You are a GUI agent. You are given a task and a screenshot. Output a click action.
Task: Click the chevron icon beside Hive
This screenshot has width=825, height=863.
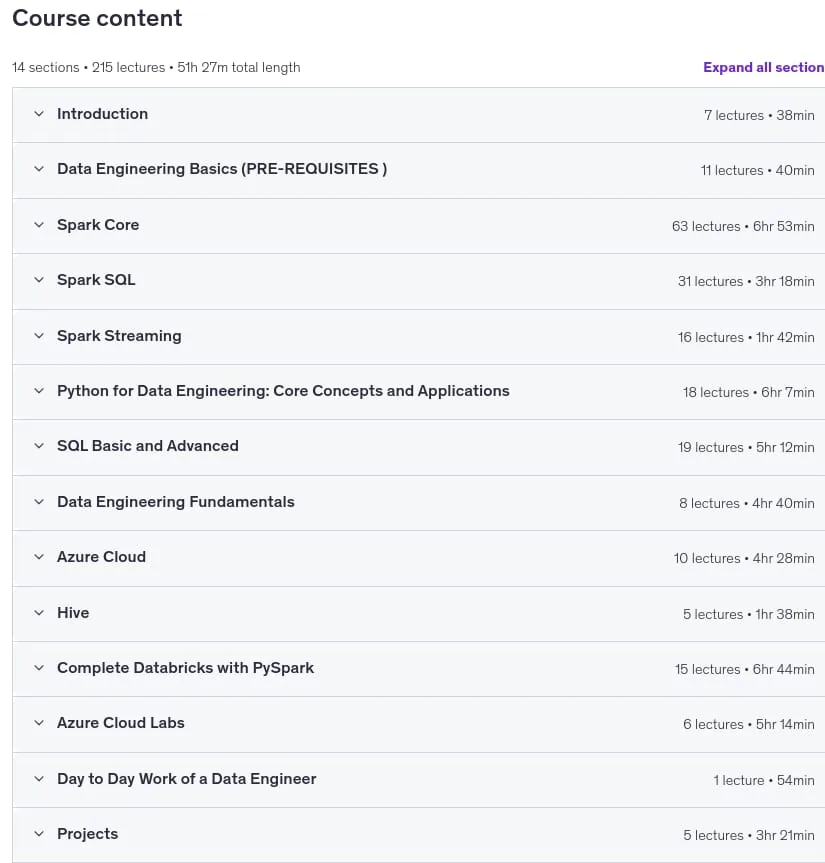(x=39, y=613)
